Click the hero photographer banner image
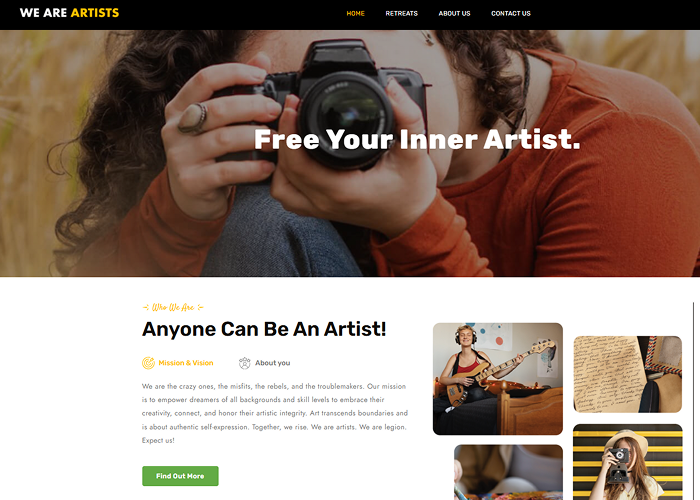This screenshot has height=500, width=700. click(350, 153)
